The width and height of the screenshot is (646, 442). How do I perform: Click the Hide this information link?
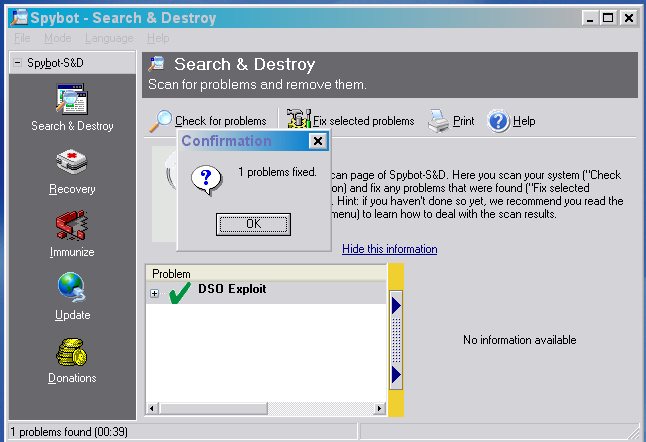click(x=389, y=249)
